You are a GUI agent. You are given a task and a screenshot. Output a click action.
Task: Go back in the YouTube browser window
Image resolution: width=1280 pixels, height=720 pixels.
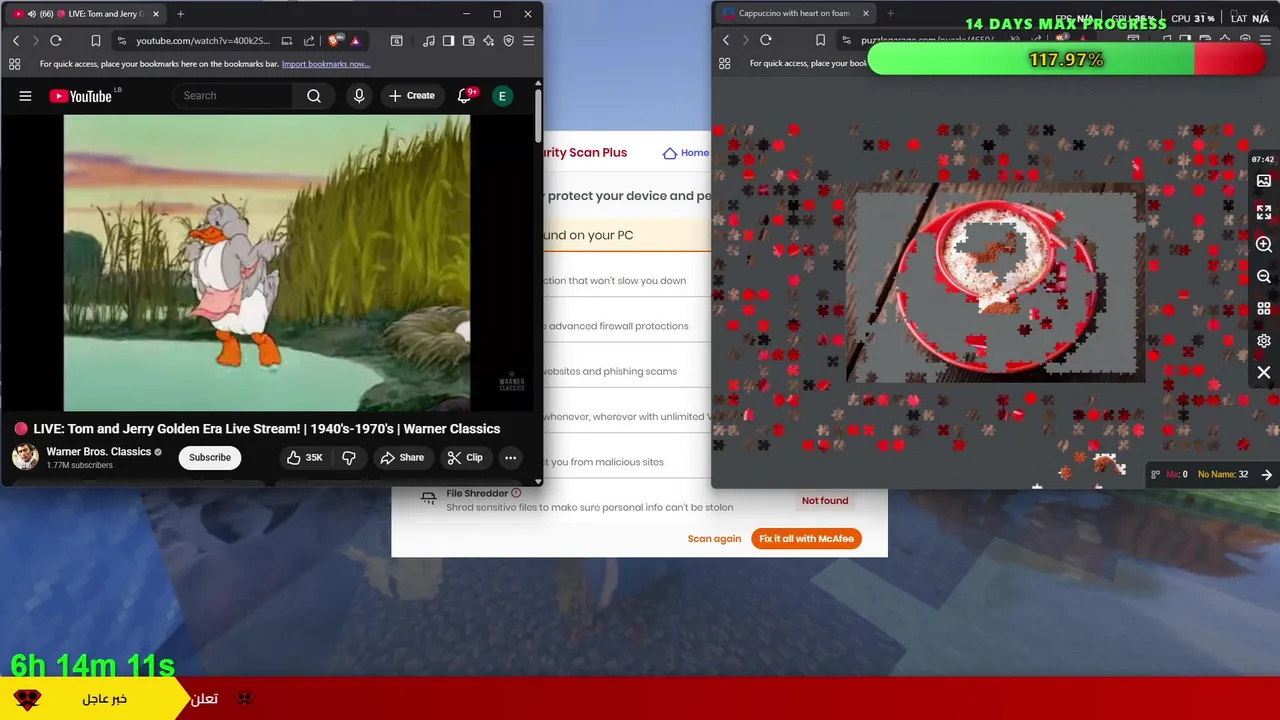coord(16,41)
